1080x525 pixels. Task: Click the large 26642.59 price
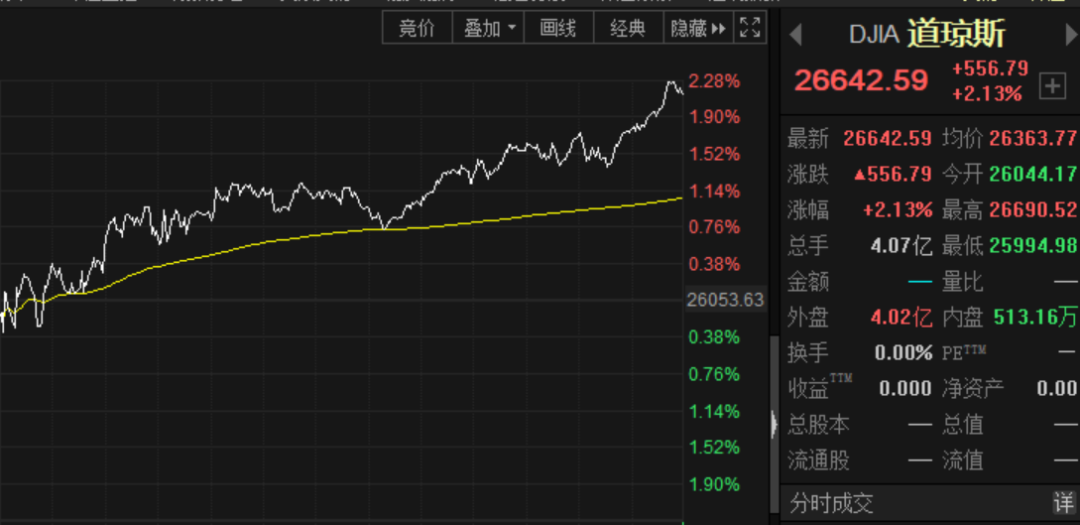click(861, 81)
